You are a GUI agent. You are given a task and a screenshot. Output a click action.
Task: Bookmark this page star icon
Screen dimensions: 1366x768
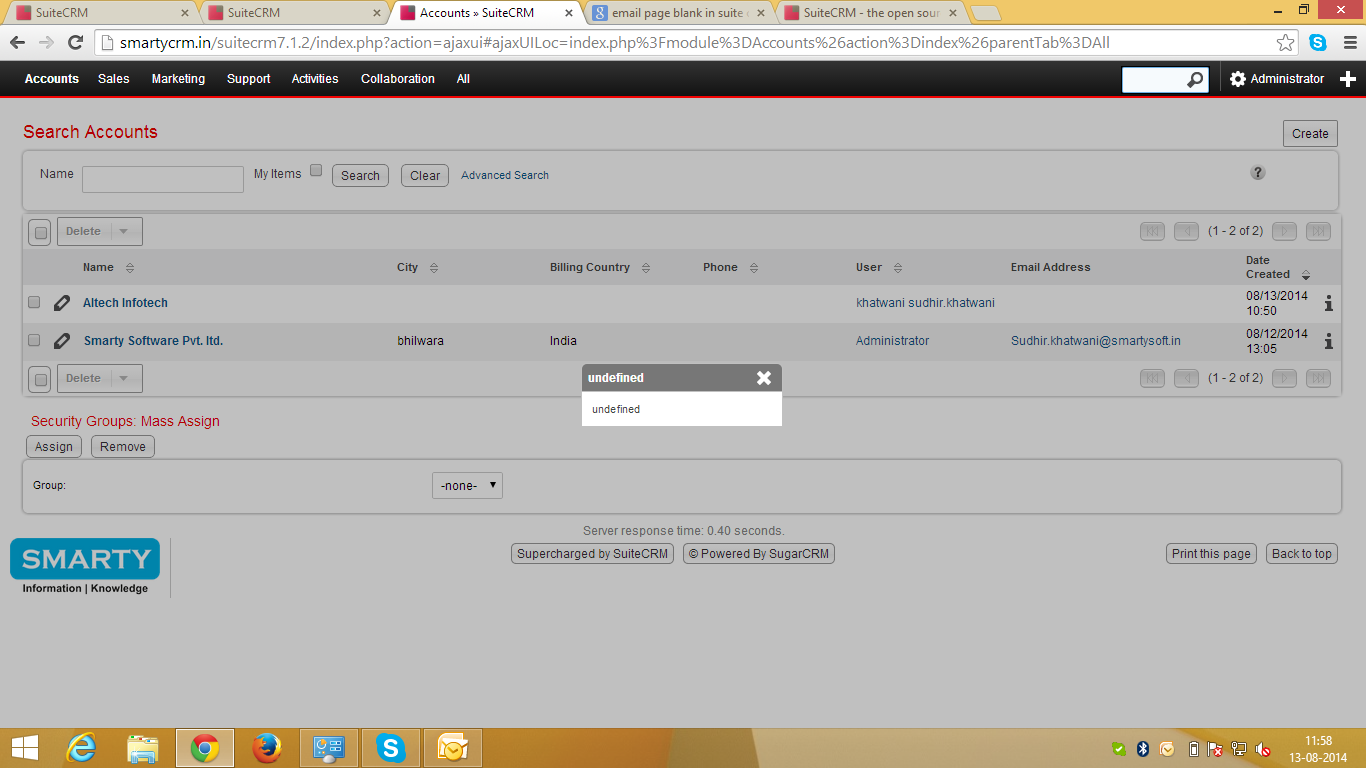pos(1286,43)
